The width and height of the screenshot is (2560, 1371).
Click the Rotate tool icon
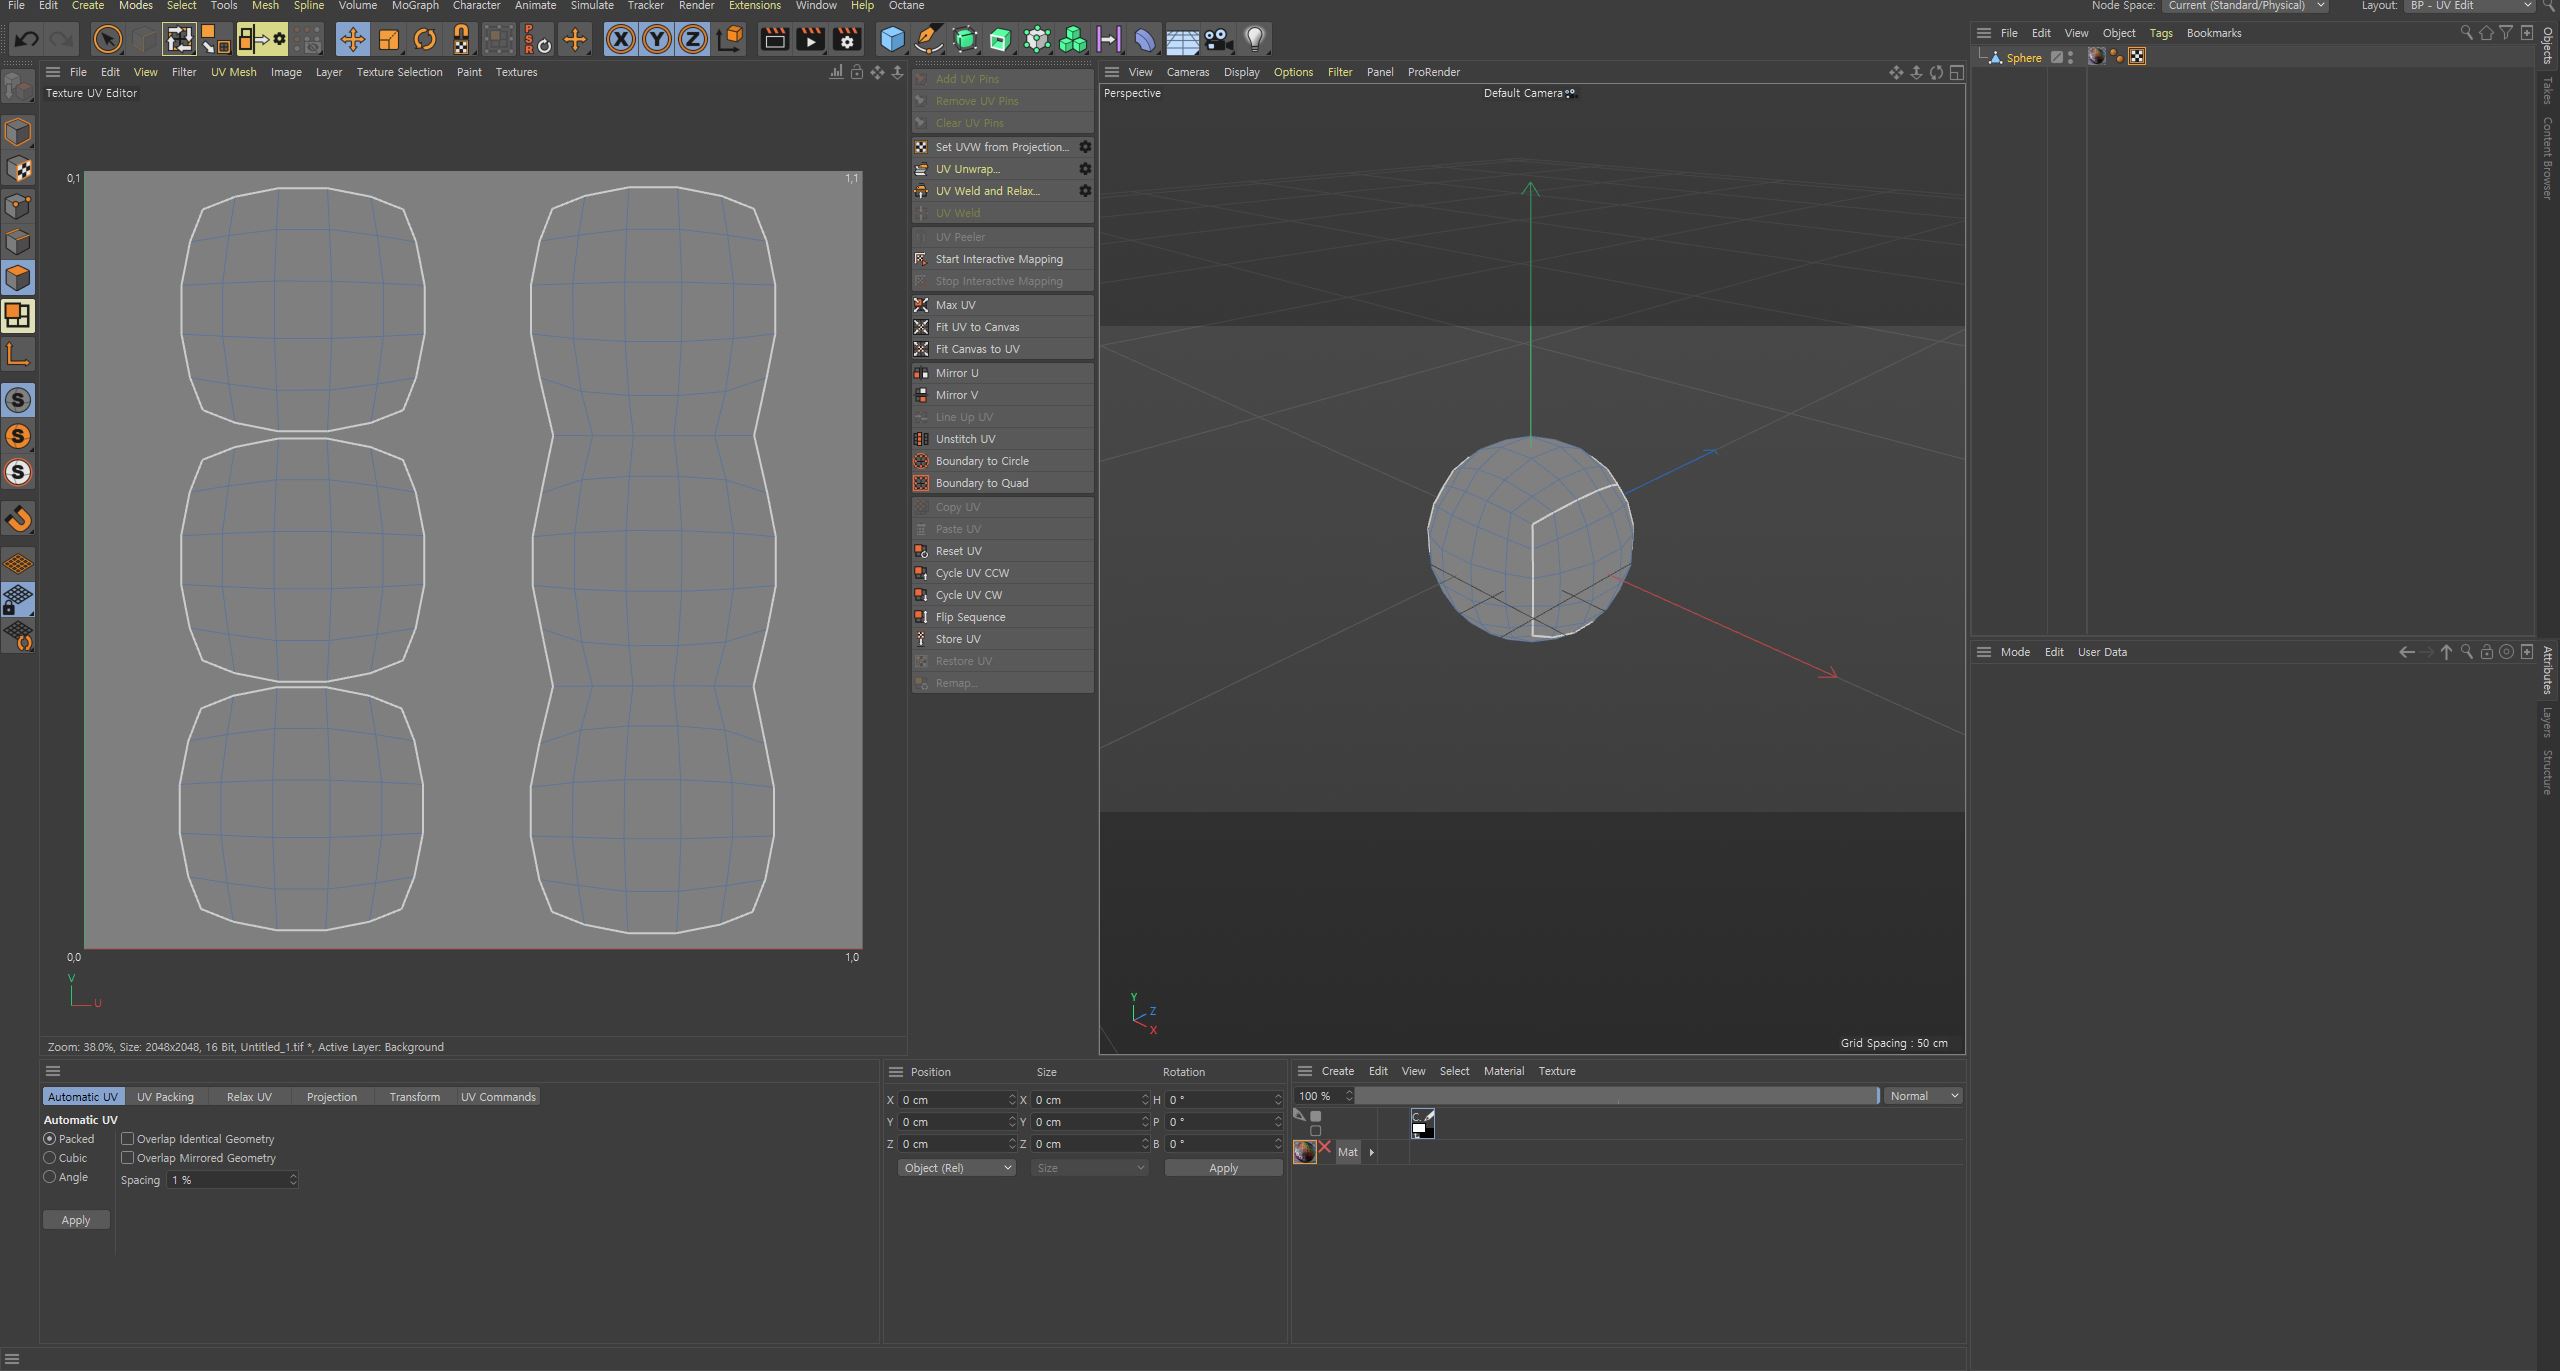pyautogui.click(x=423, y=39)
